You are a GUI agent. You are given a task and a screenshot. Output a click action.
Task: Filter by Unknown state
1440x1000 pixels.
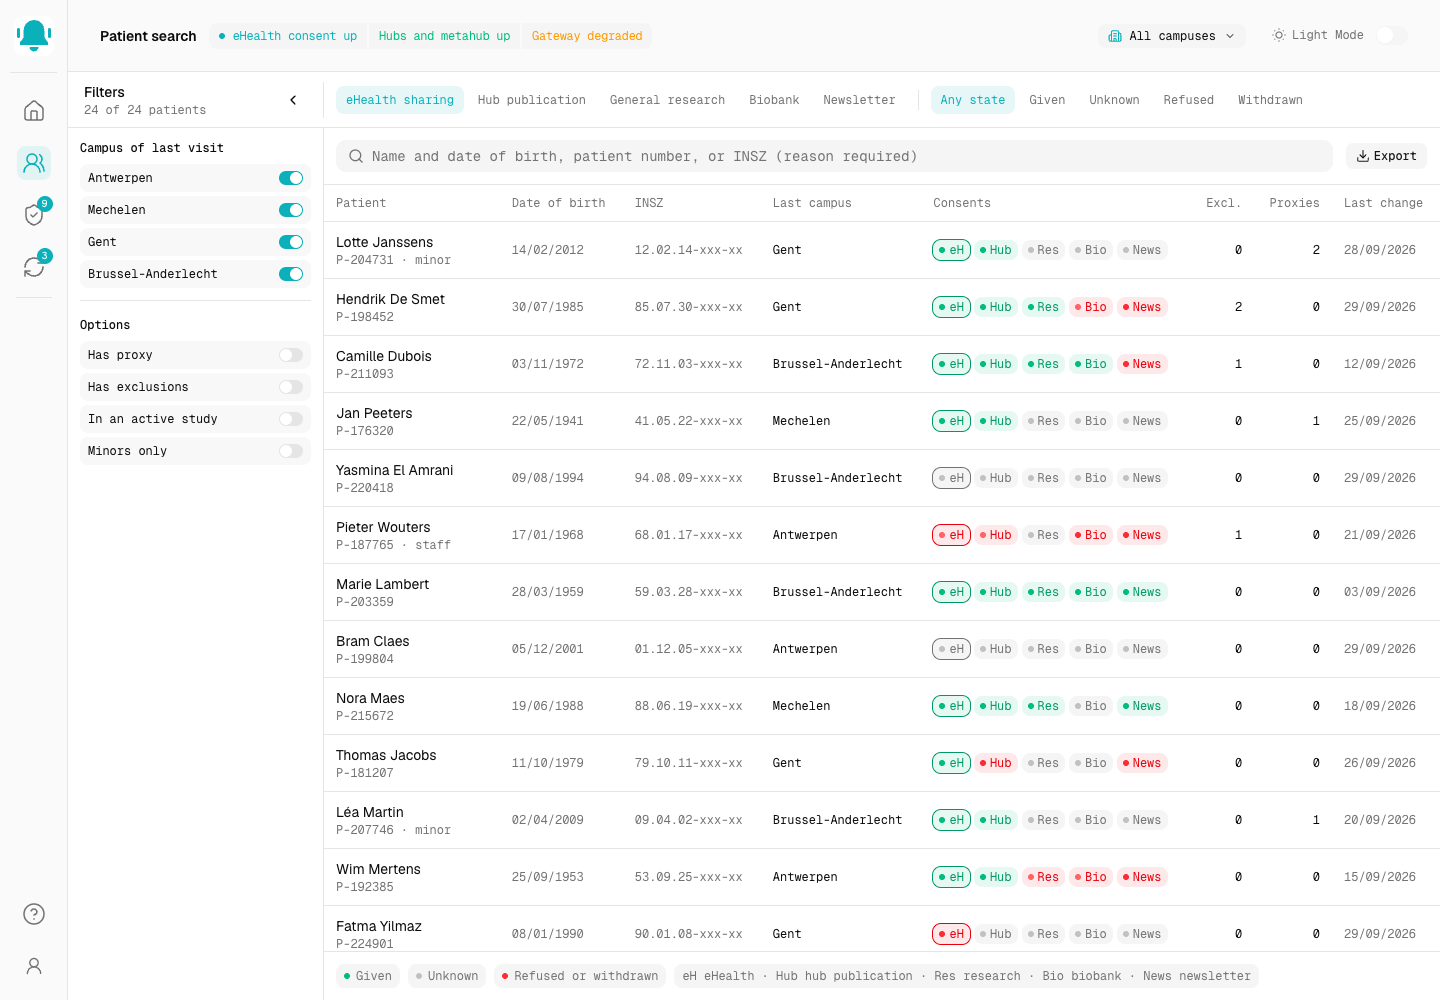(x=1114, y=100)
